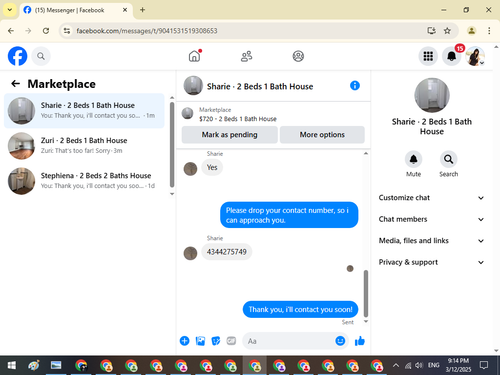500x375 pixels.
Task: Select the Messenger | Facebook browser tab
Action: [x=76, y=10]
